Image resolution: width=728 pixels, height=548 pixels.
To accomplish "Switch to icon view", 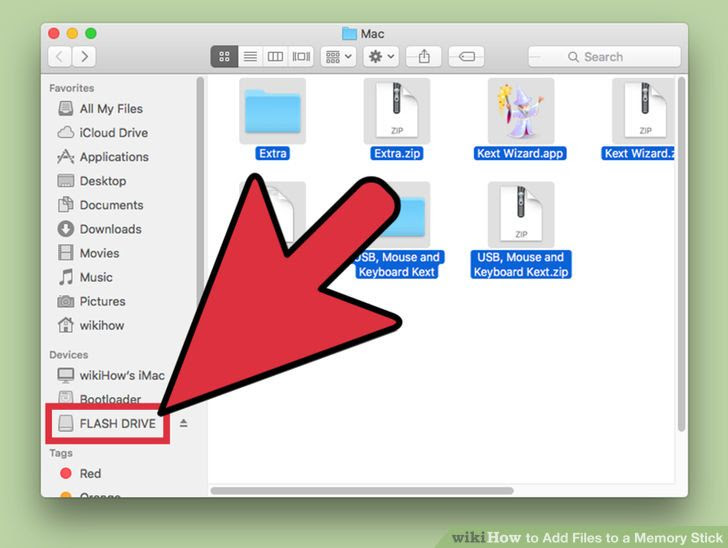I will (224, 57).
